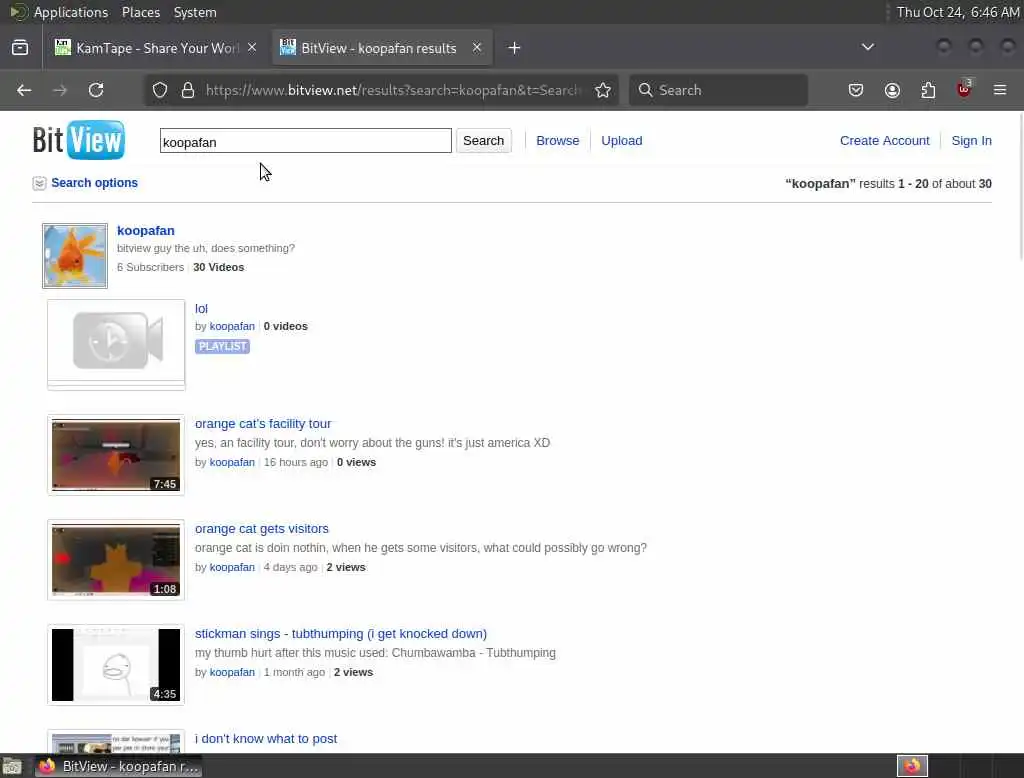The width and height of the screenshot is (1024, 778).
Task: Open orange cat gets visitors title
Action: [262, 528]
